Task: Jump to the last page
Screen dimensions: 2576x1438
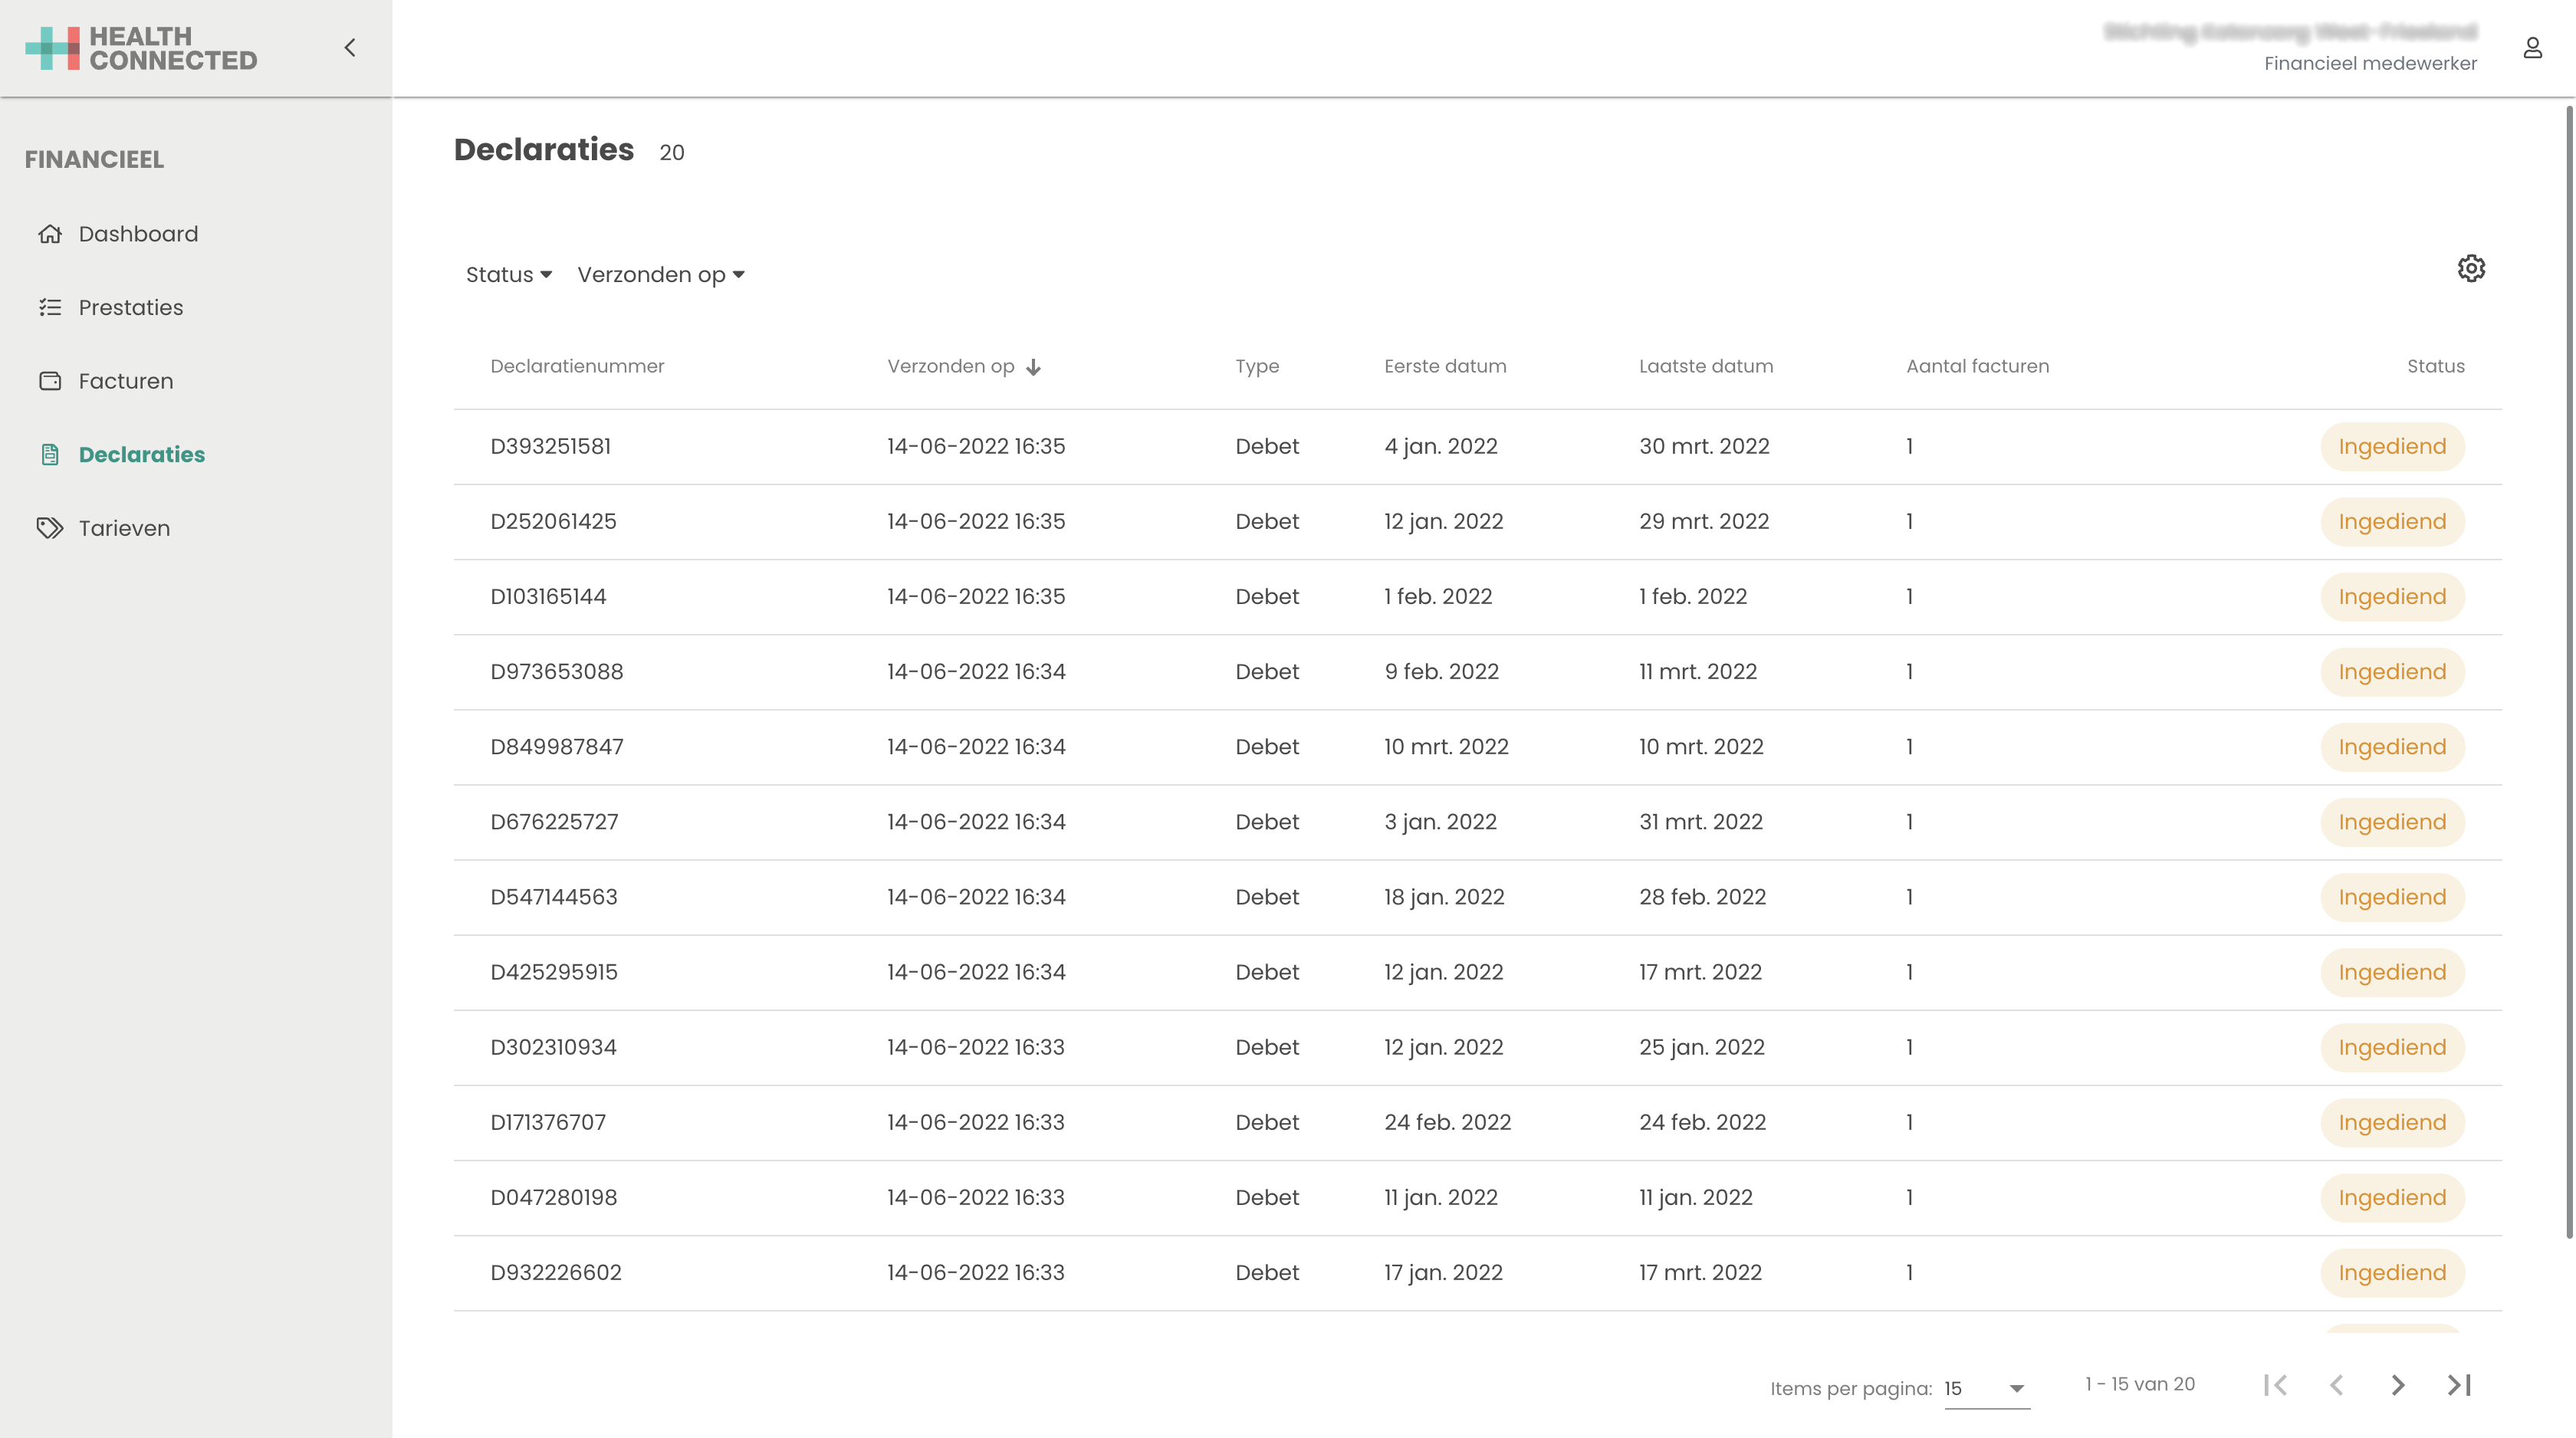Action: pyautogui.click(x=2459, y=1385)
